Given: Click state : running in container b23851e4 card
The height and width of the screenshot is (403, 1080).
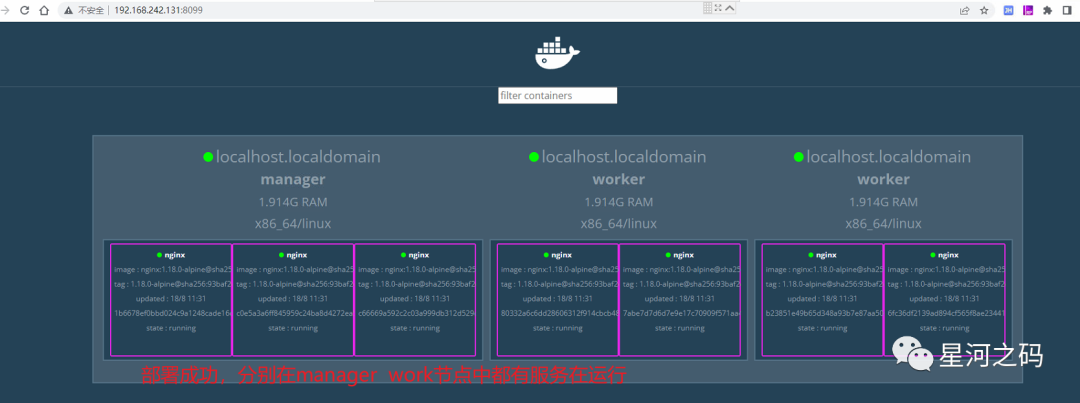Looking at the screenshot, I should pyautogui.click(x=822, y=328).
